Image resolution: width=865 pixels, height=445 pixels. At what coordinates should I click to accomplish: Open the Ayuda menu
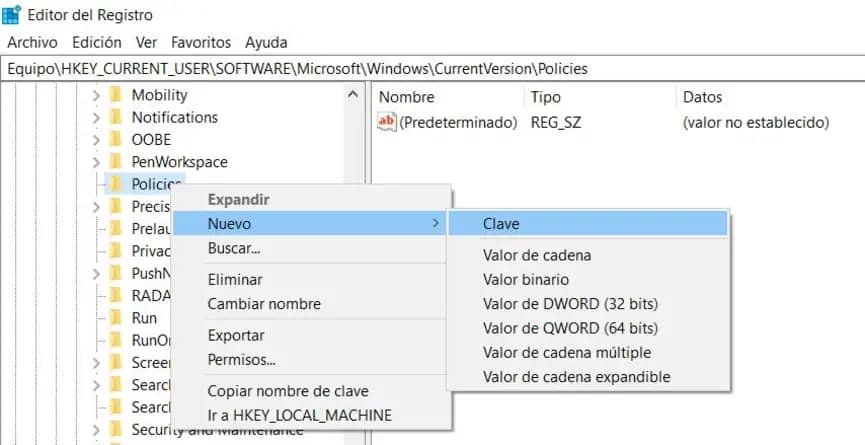pos(266,42)
